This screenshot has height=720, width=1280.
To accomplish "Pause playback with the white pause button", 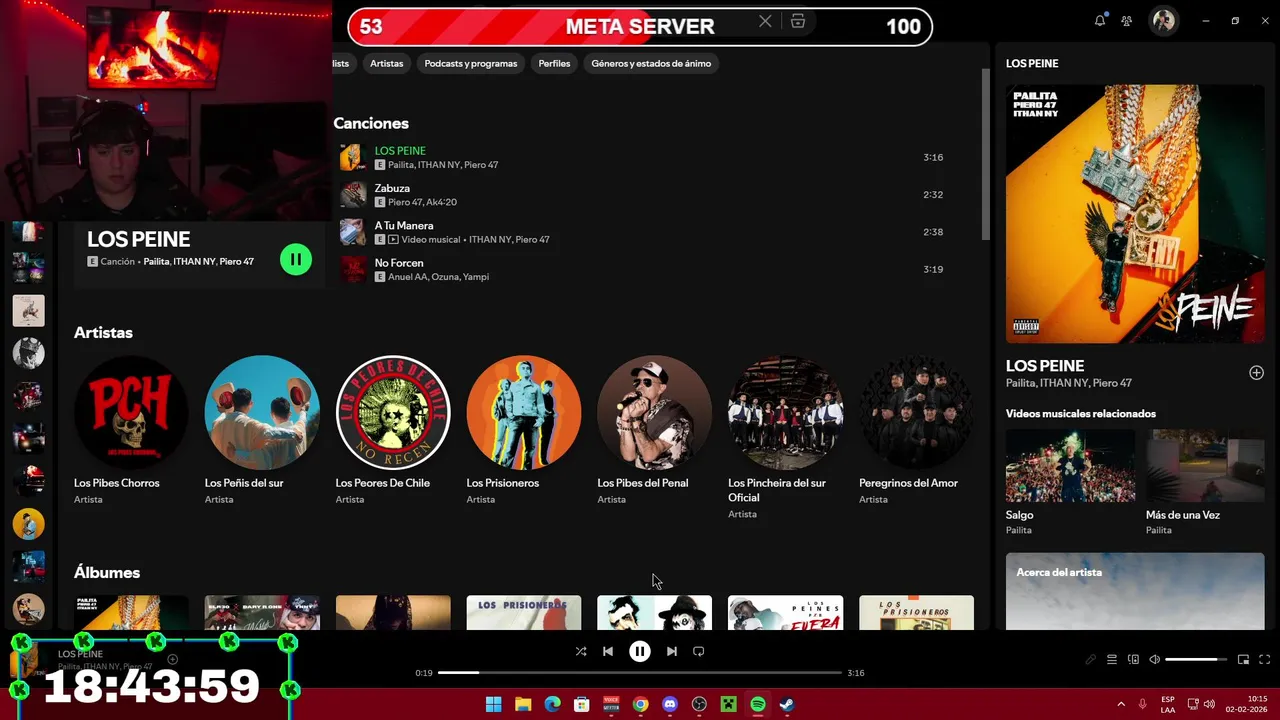I will 640,651.
